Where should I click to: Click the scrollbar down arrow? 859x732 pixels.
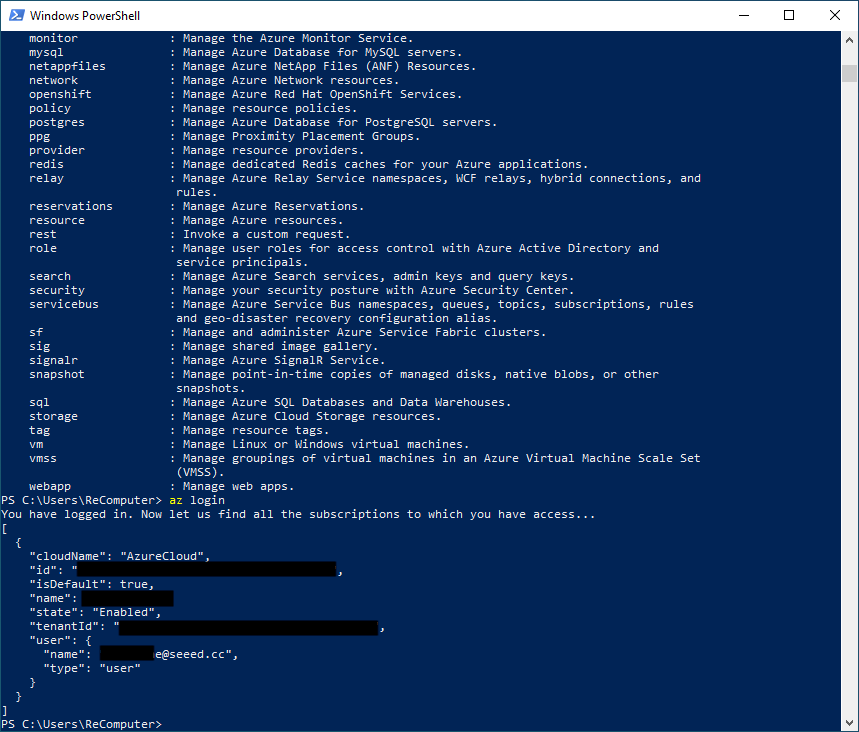(849, 723)
